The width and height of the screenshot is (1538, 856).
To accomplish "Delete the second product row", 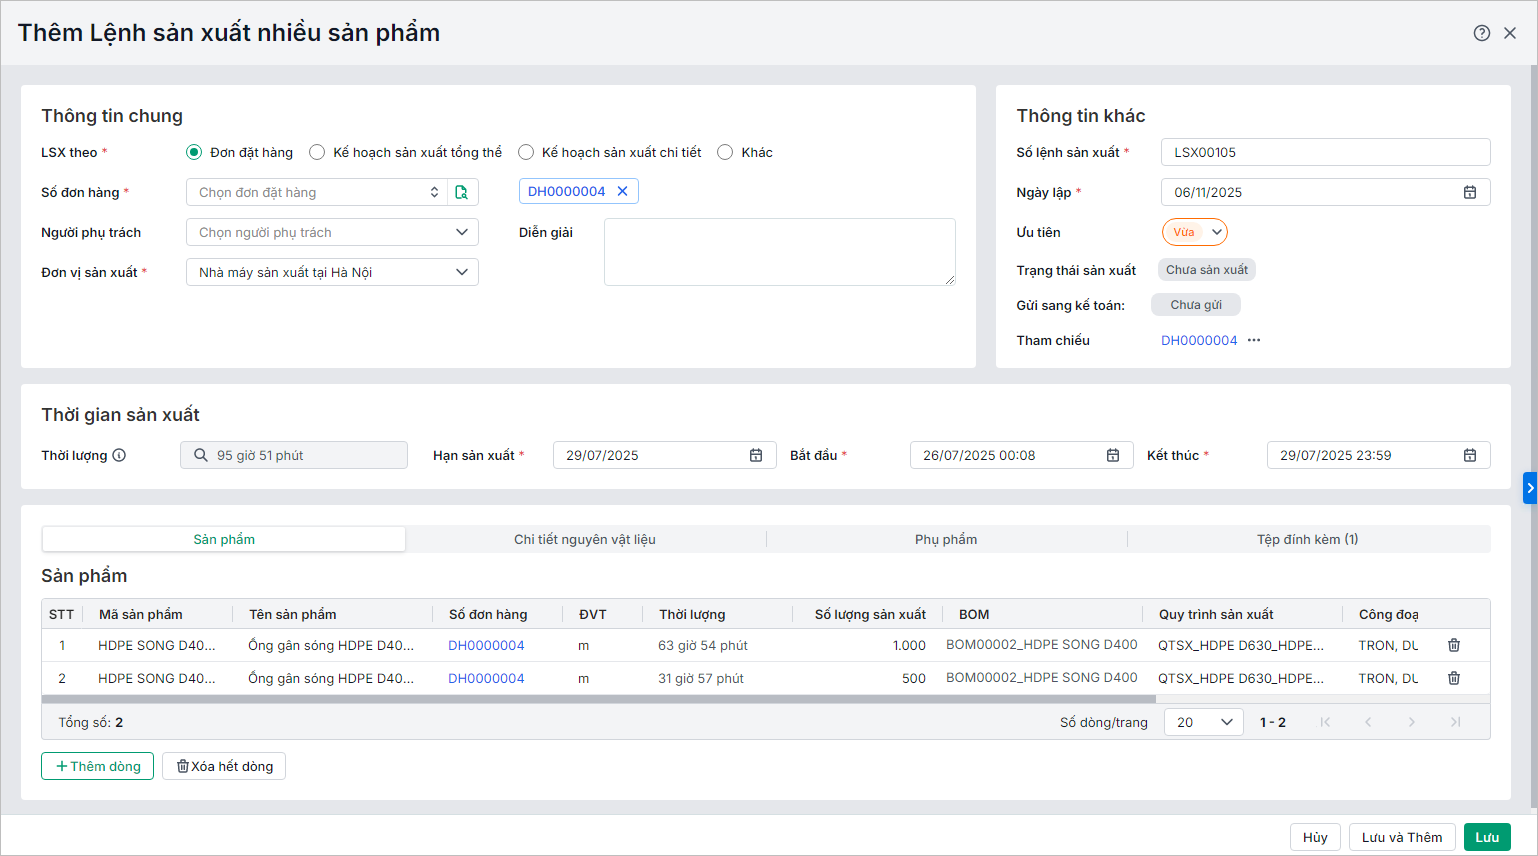I will pyautogui.click(x=1454, y=678).
